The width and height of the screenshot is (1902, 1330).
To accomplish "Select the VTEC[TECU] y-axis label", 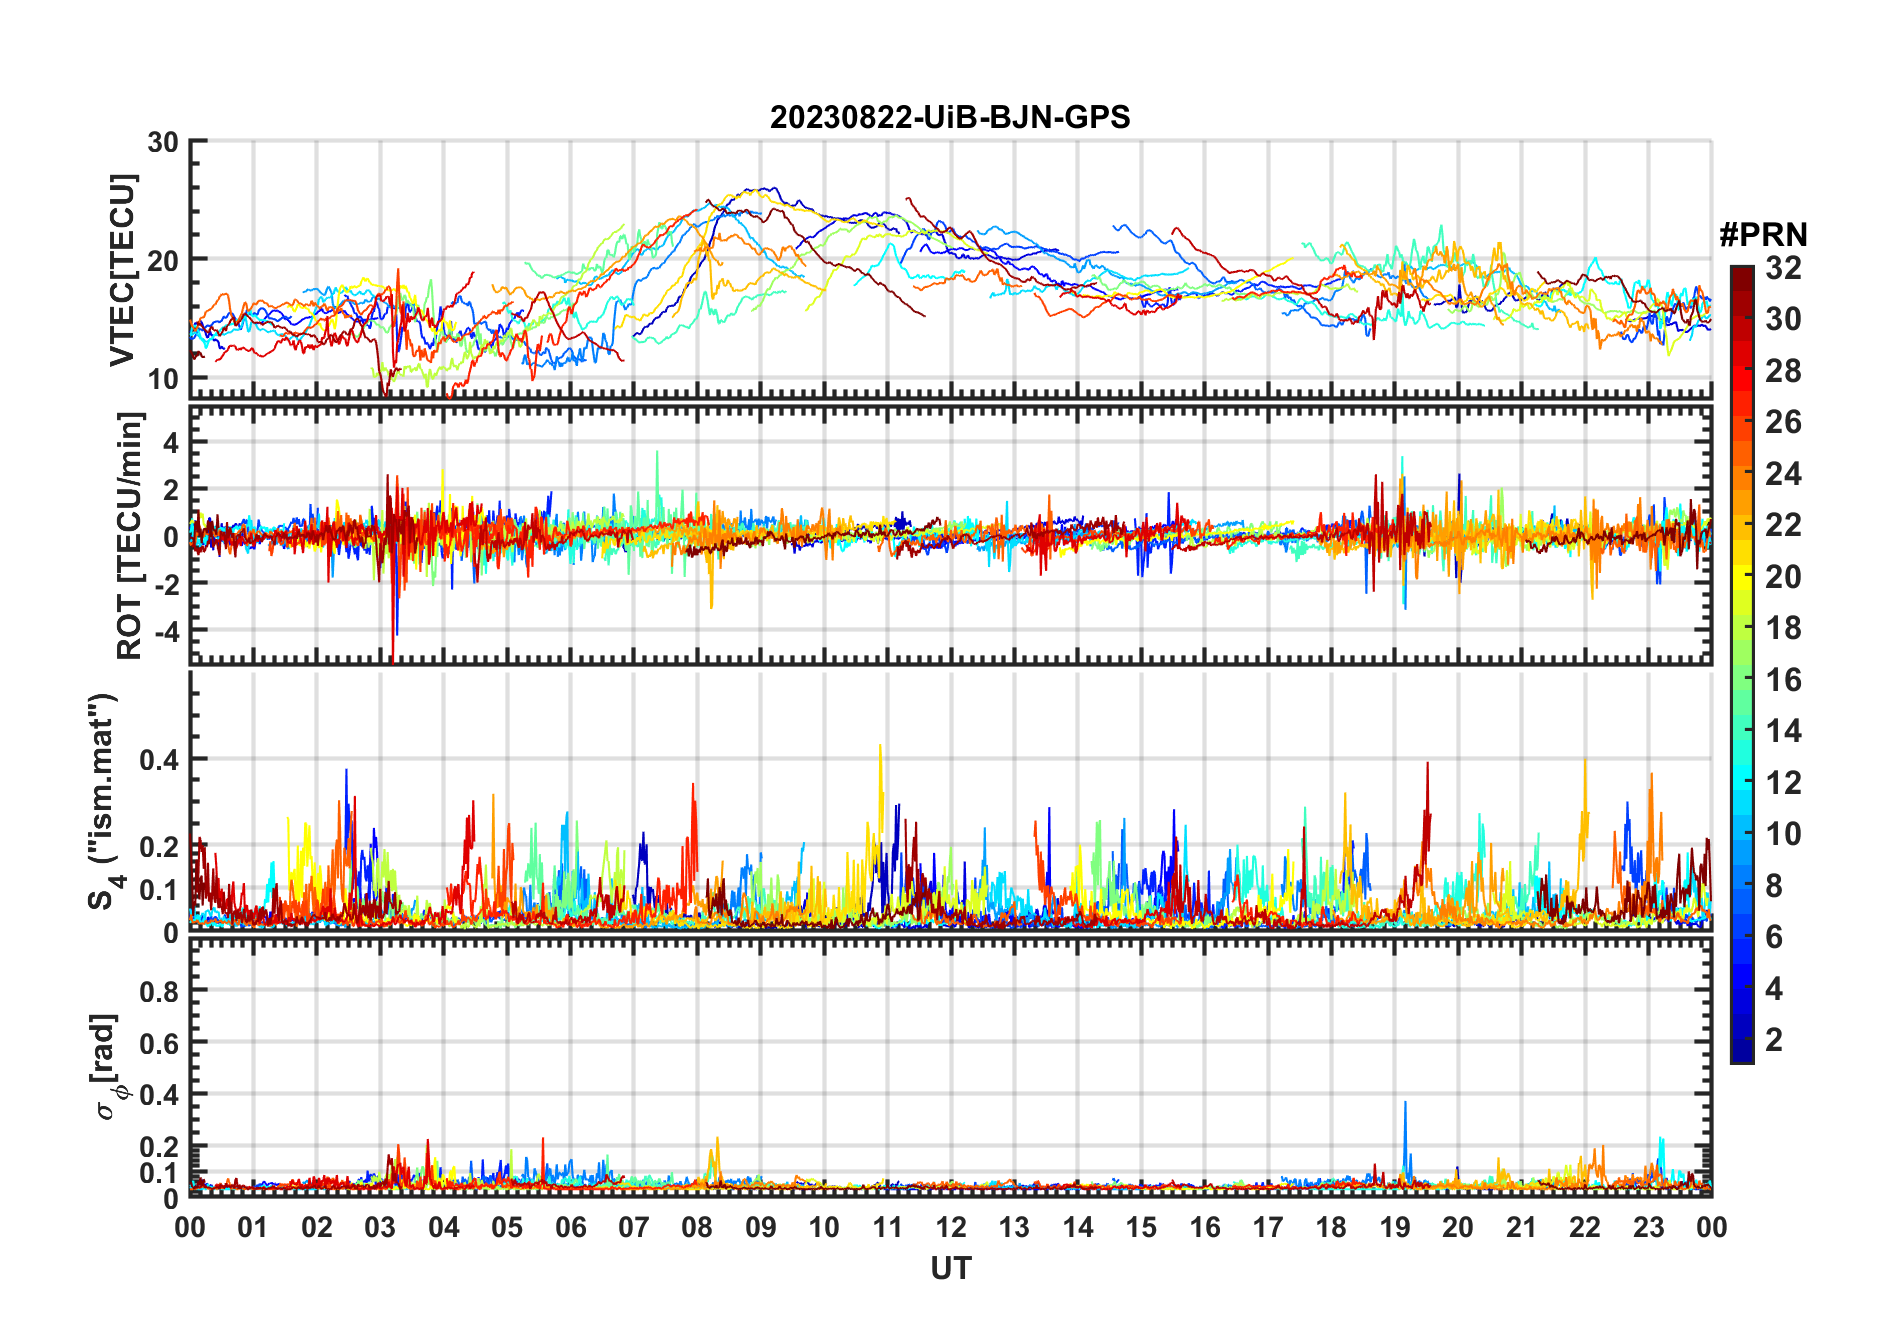I will pyautogui.click(x=122, y=270).
